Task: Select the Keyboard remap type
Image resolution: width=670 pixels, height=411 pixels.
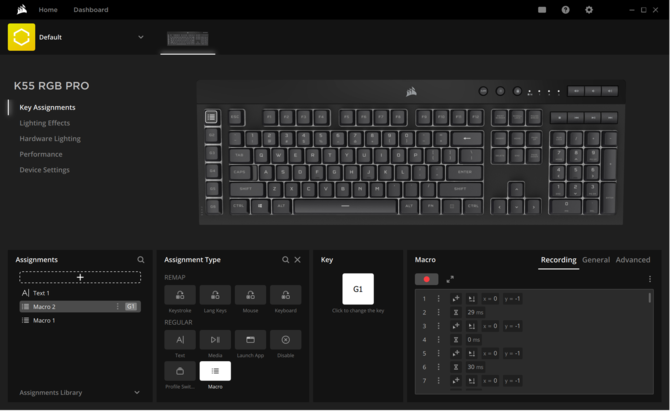Action: coord(285,295)
